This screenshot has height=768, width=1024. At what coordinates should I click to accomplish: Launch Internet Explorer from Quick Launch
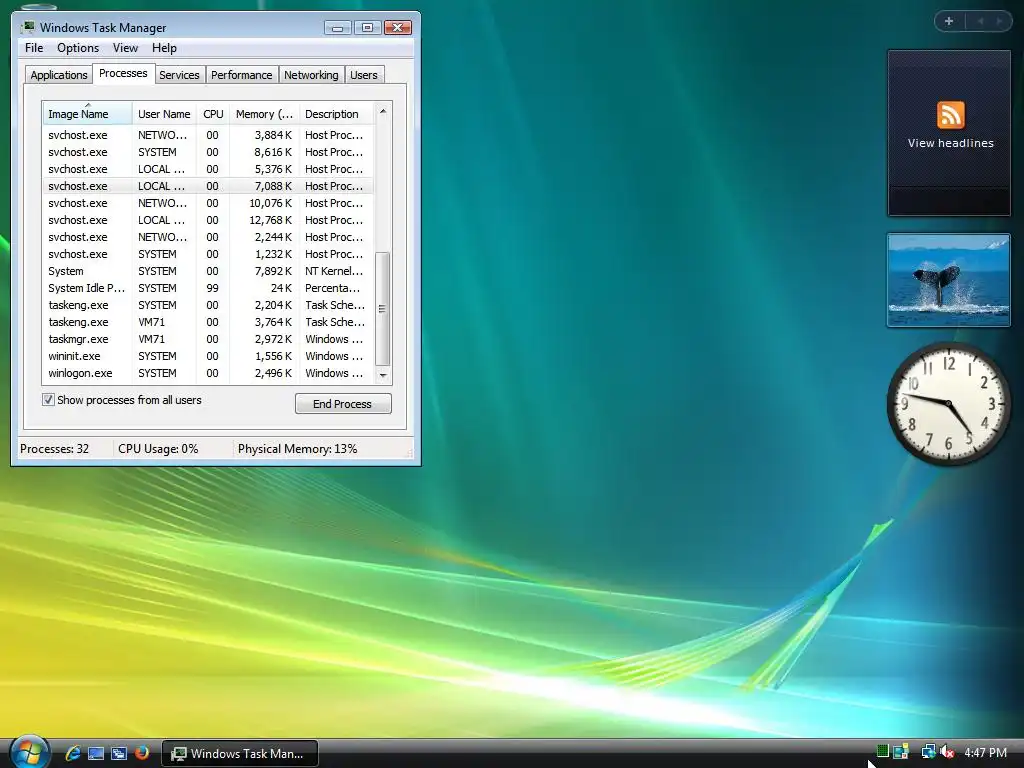pos(72,753)
